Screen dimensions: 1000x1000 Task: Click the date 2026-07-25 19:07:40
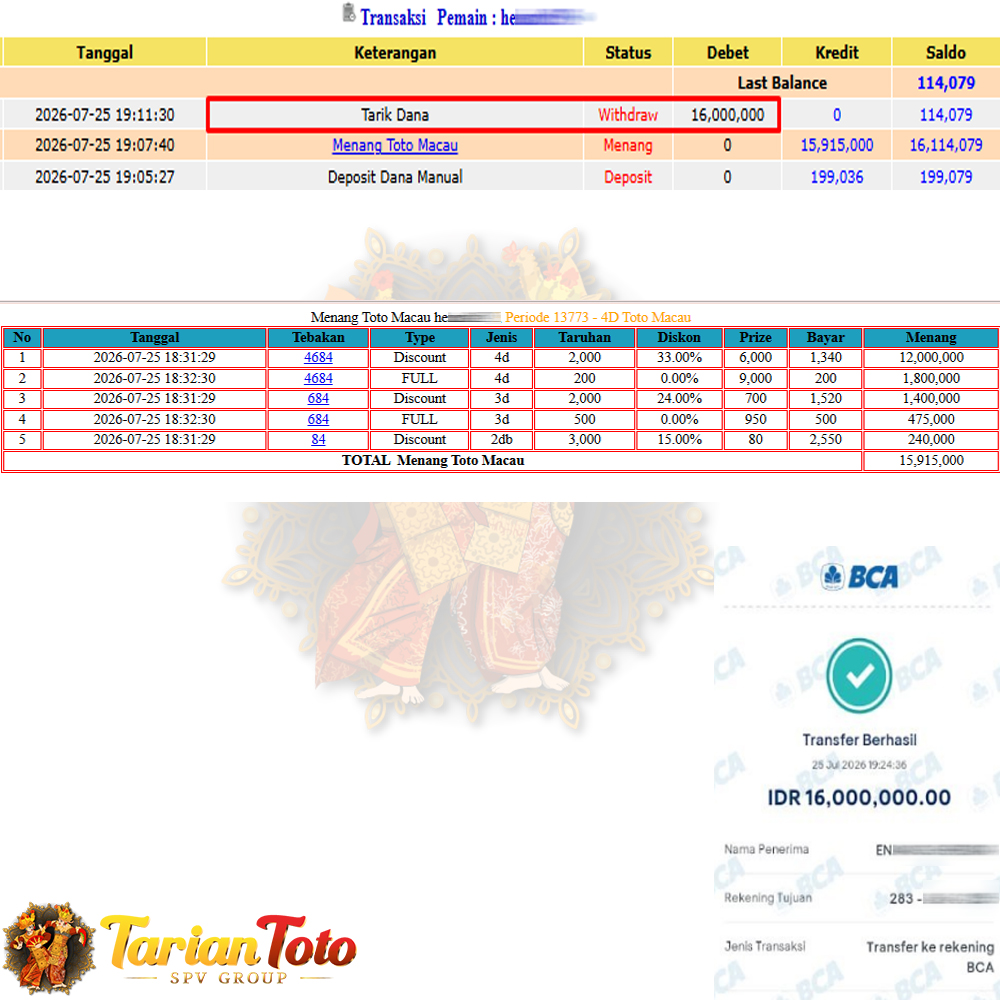pos(105,145)
